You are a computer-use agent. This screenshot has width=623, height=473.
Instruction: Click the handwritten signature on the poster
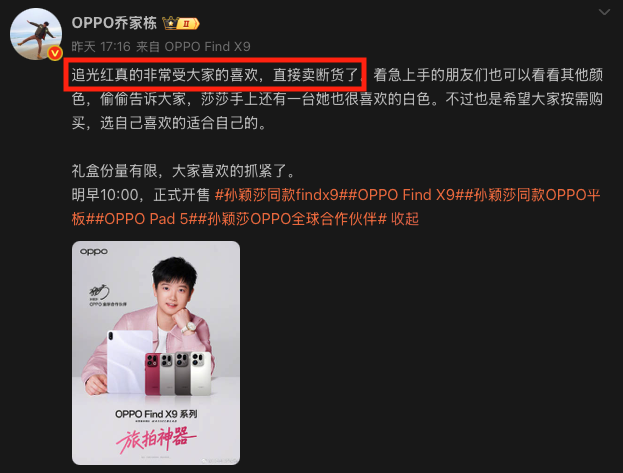(x=99, y=292)
